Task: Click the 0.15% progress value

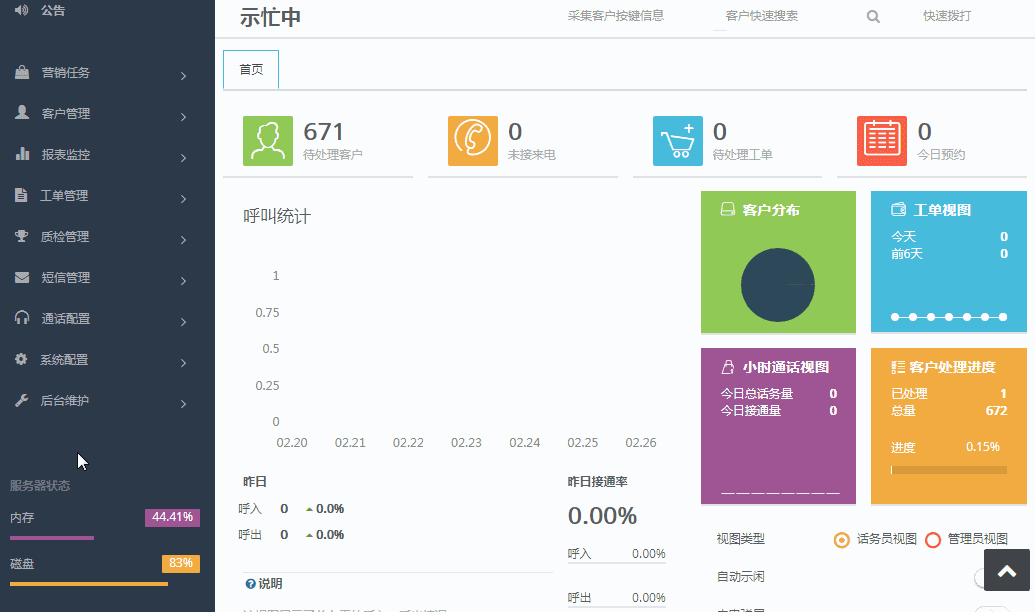Action: (983, 447)
